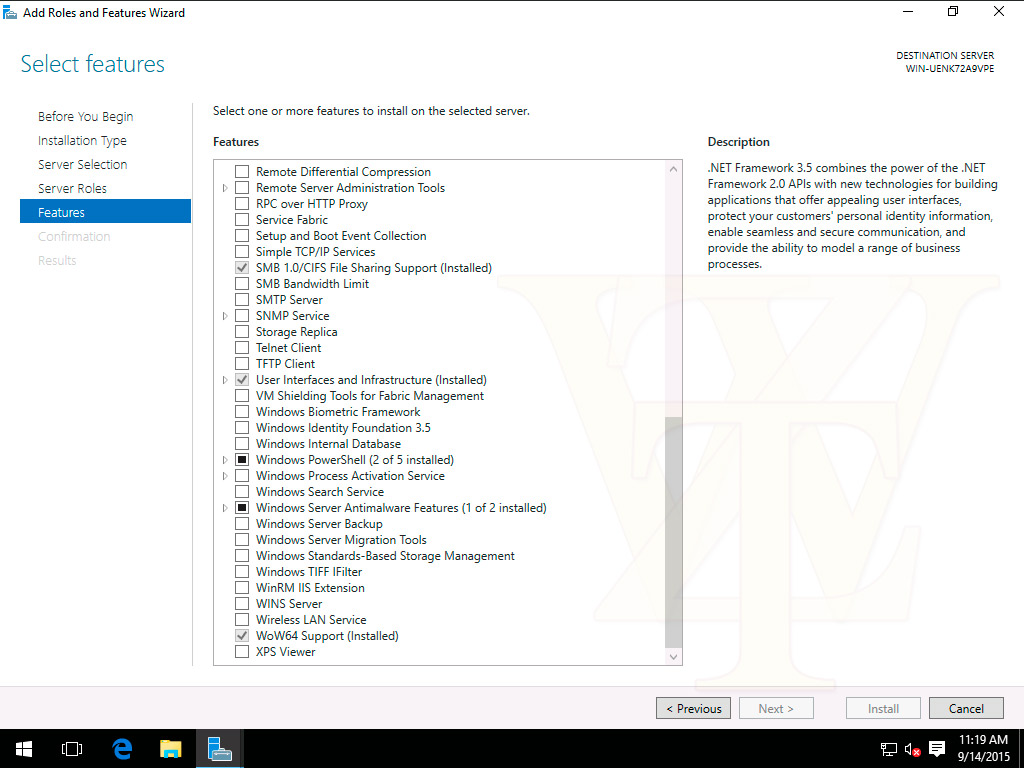
Task: Tick the XPS Viewer checkbox
Action: click(242, 652)
